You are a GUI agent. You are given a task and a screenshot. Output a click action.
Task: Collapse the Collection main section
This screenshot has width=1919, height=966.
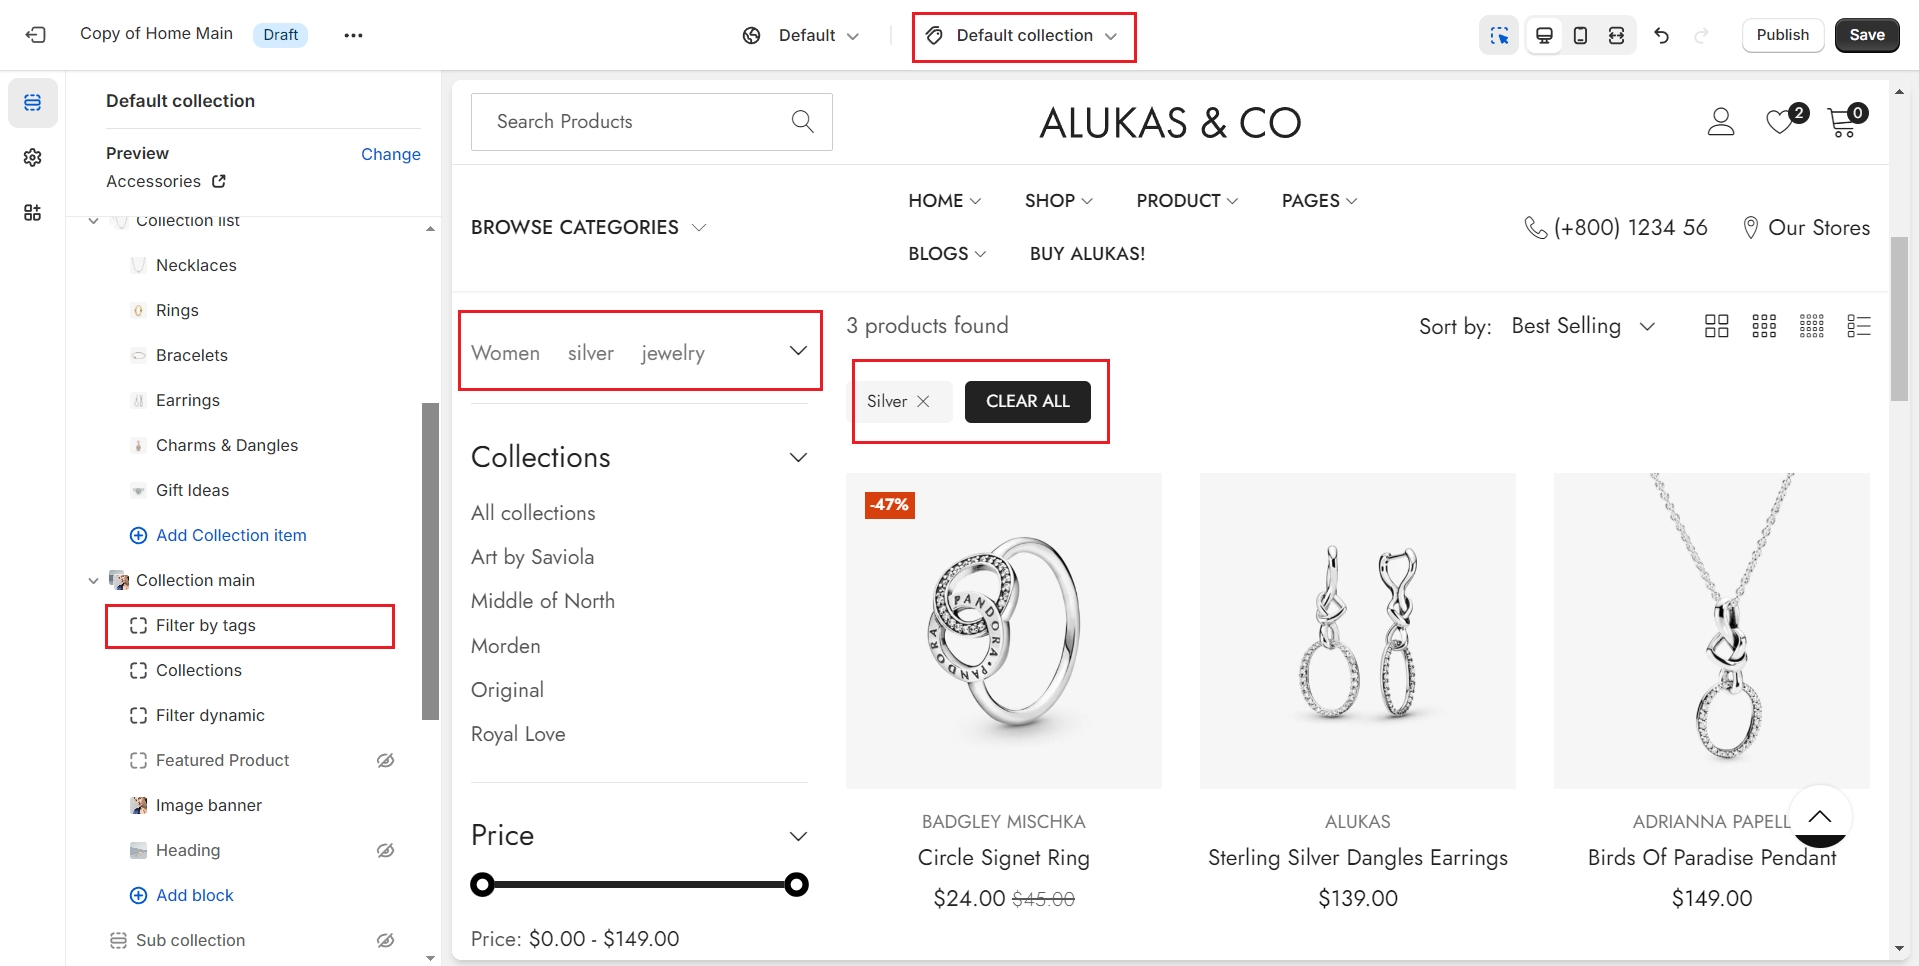pos(93,580)
